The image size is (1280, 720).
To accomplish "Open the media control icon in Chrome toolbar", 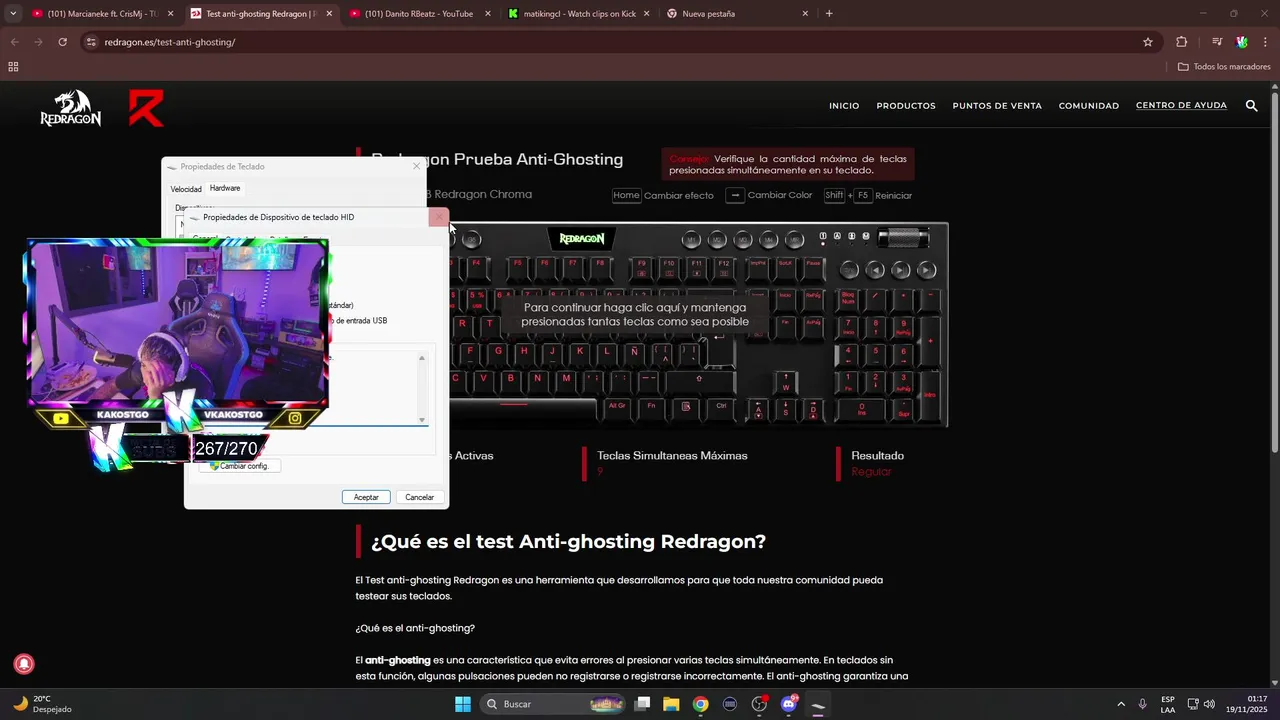I will 1217,42.
